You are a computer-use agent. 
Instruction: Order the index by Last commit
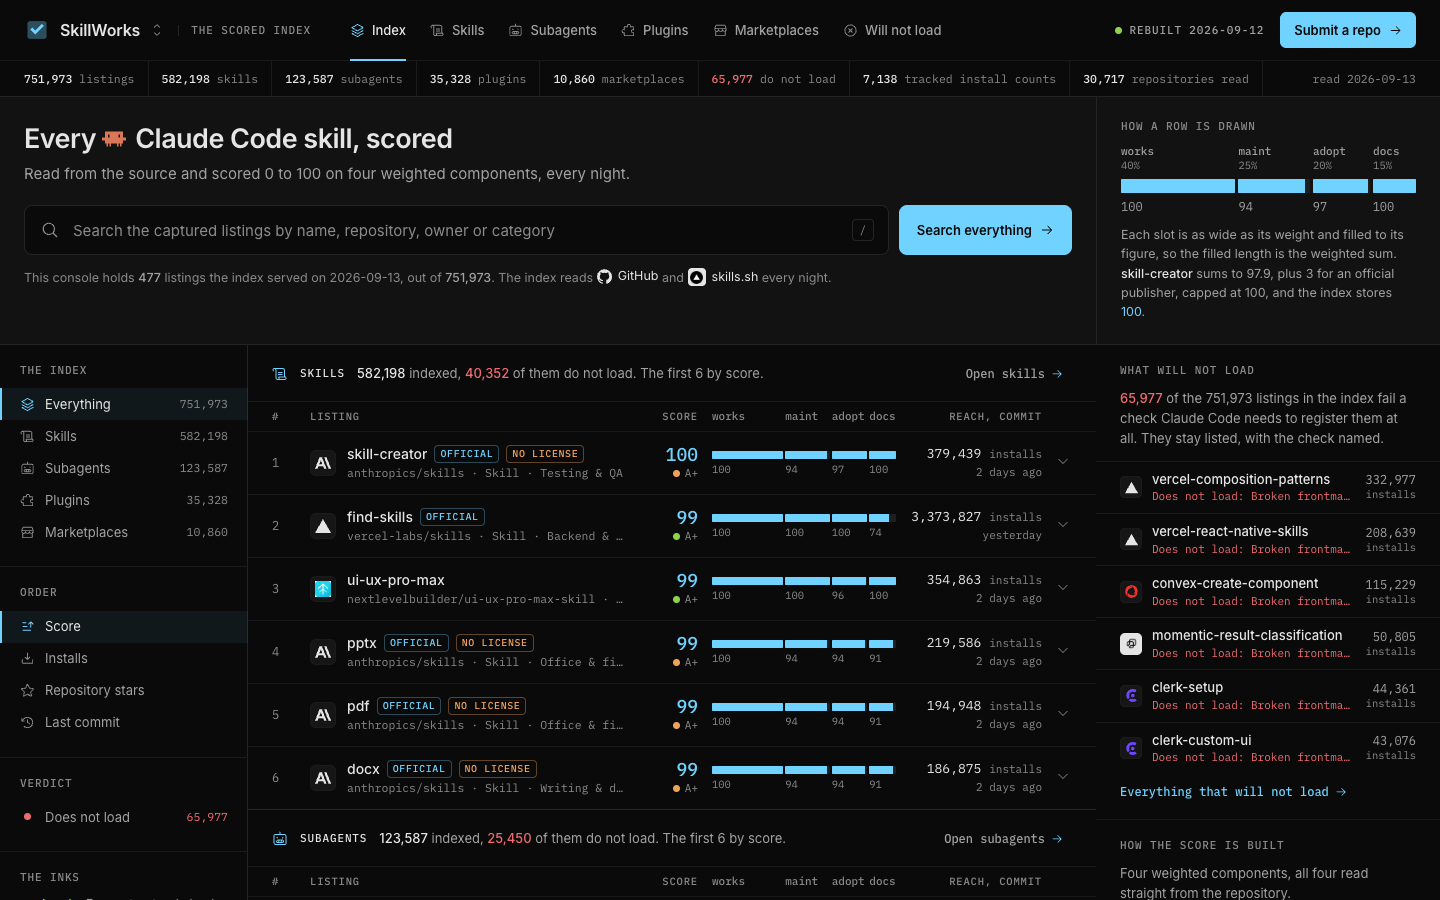tap(124, 722)
